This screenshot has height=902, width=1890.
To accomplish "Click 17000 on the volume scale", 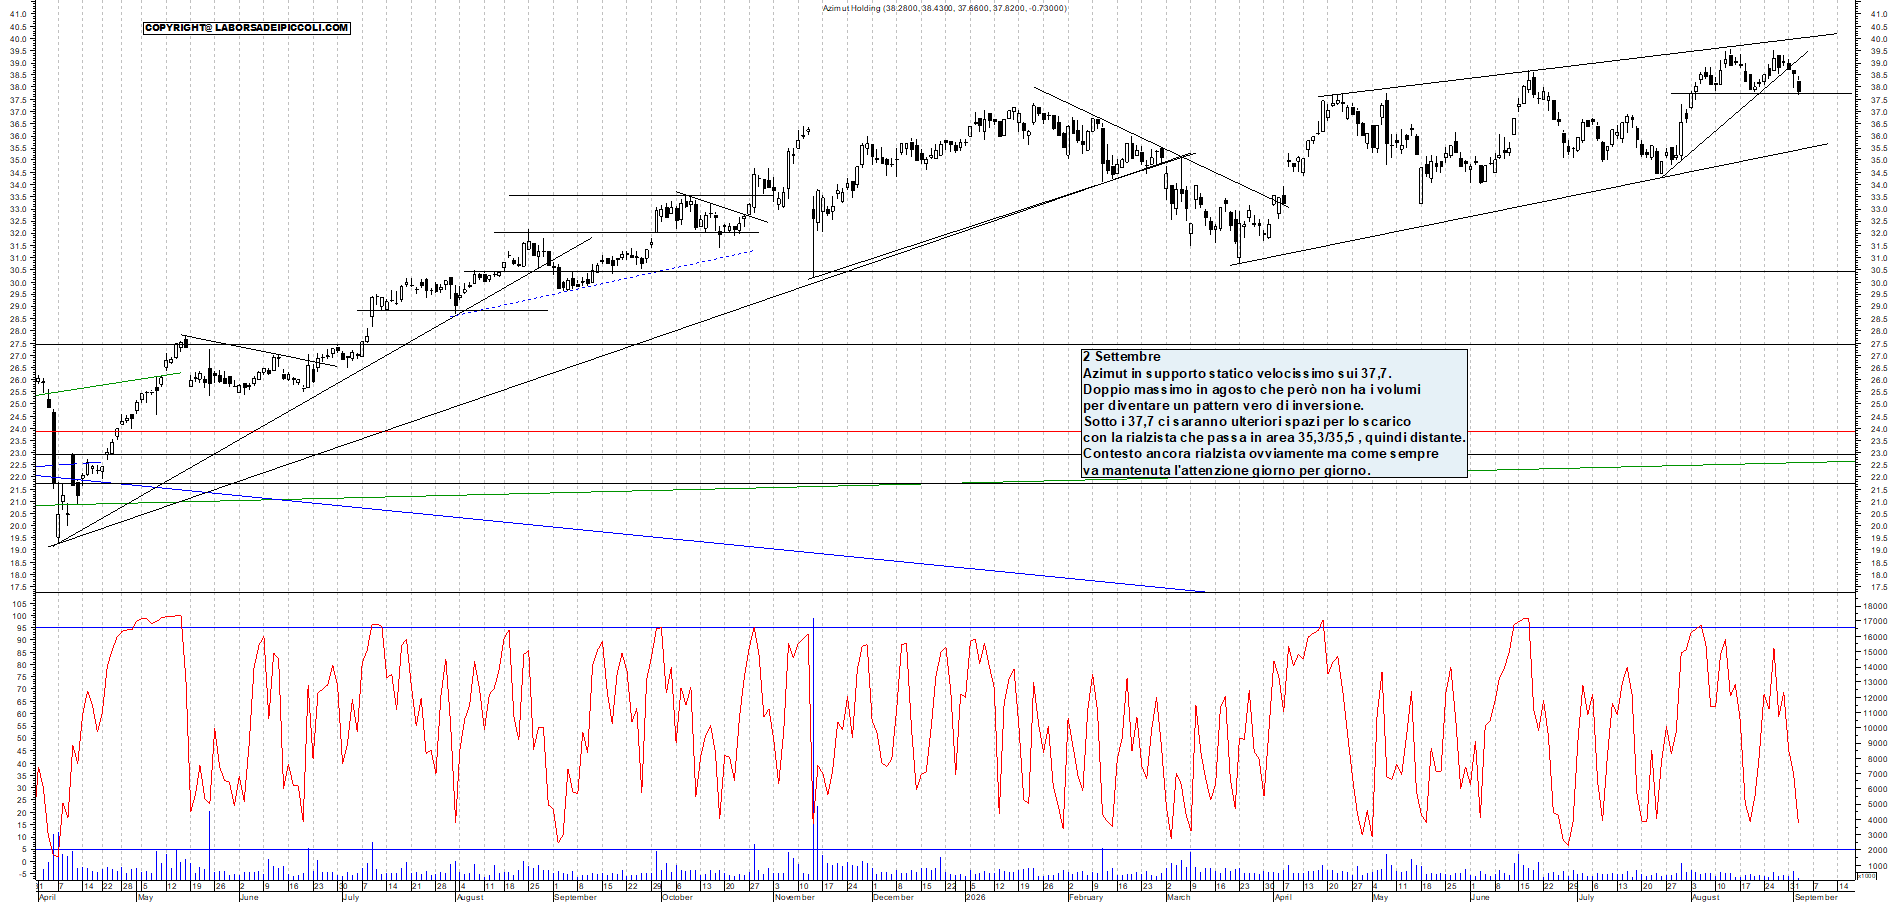I will point(1873,621).
